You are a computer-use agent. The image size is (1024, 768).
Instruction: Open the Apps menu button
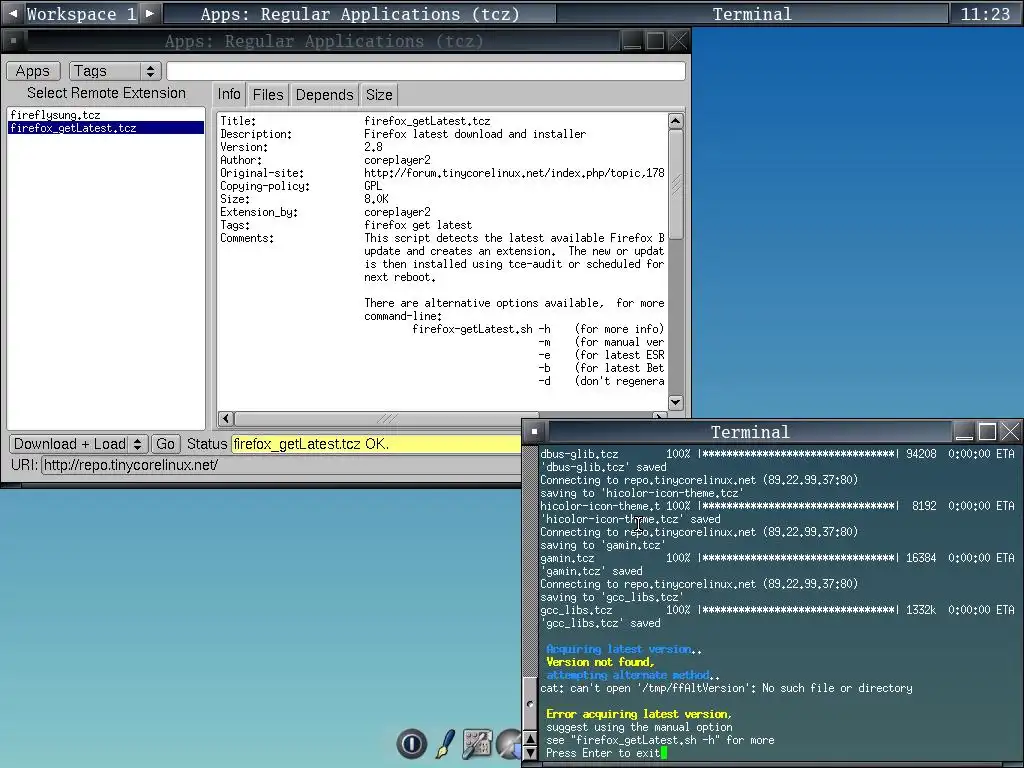pyautogui.click(x=33, y=71)
